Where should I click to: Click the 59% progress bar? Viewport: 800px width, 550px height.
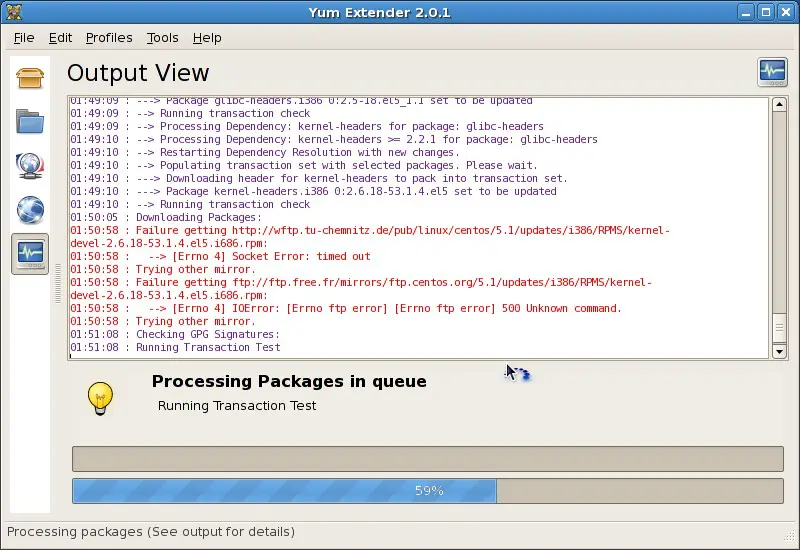point(428,491)
